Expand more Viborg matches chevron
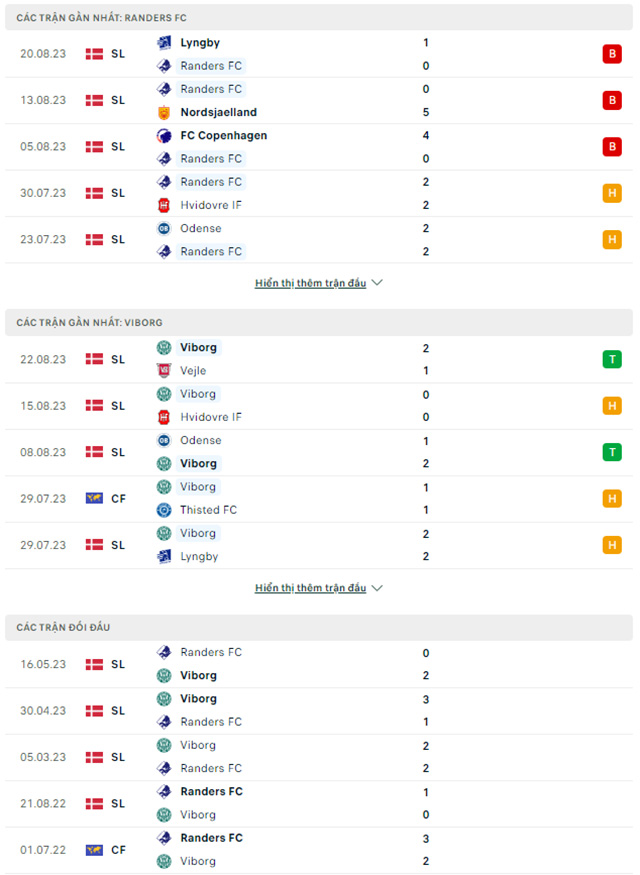640x875 pixels. tap(377, 588)
